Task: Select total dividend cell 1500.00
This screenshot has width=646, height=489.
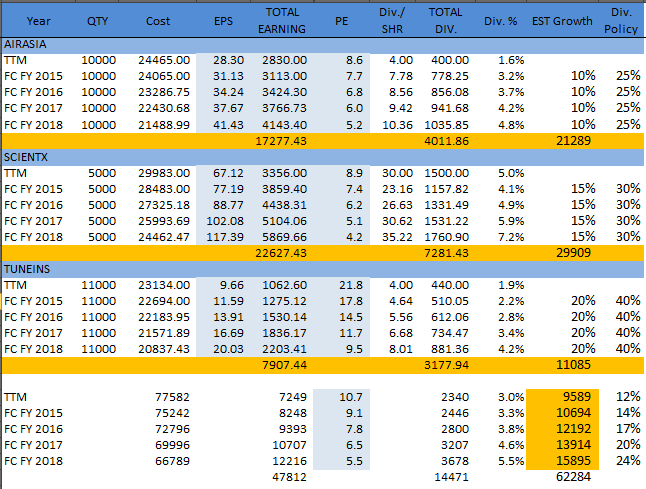Action: tap(447, 173)
